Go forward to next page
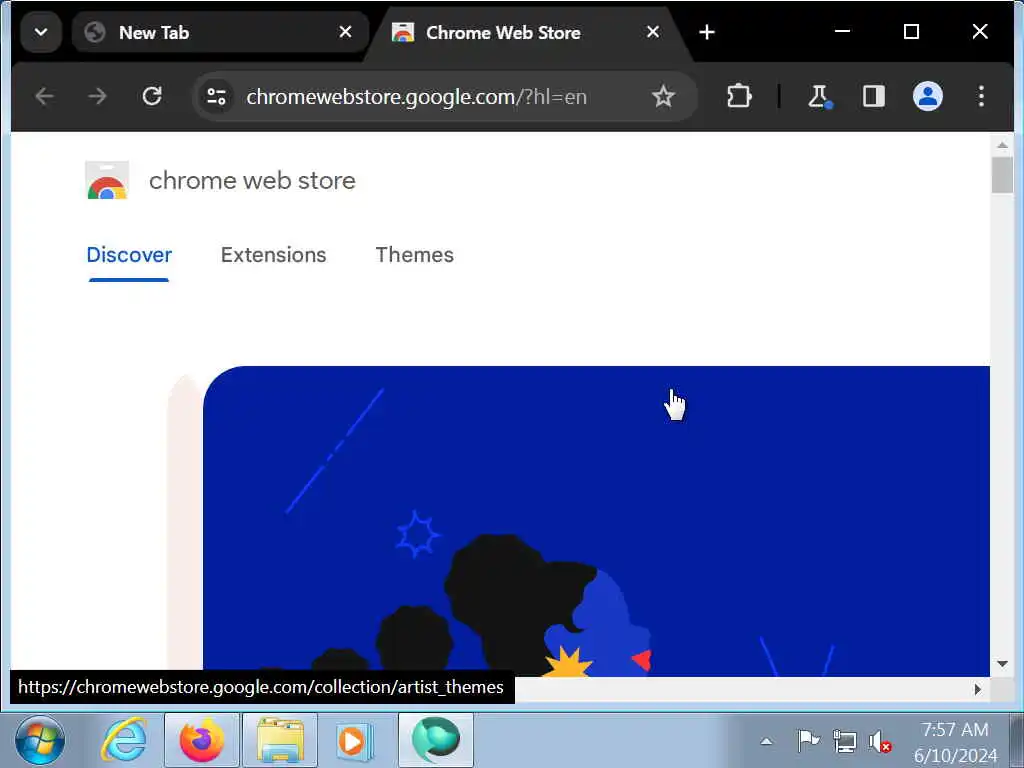 point(97,97)
